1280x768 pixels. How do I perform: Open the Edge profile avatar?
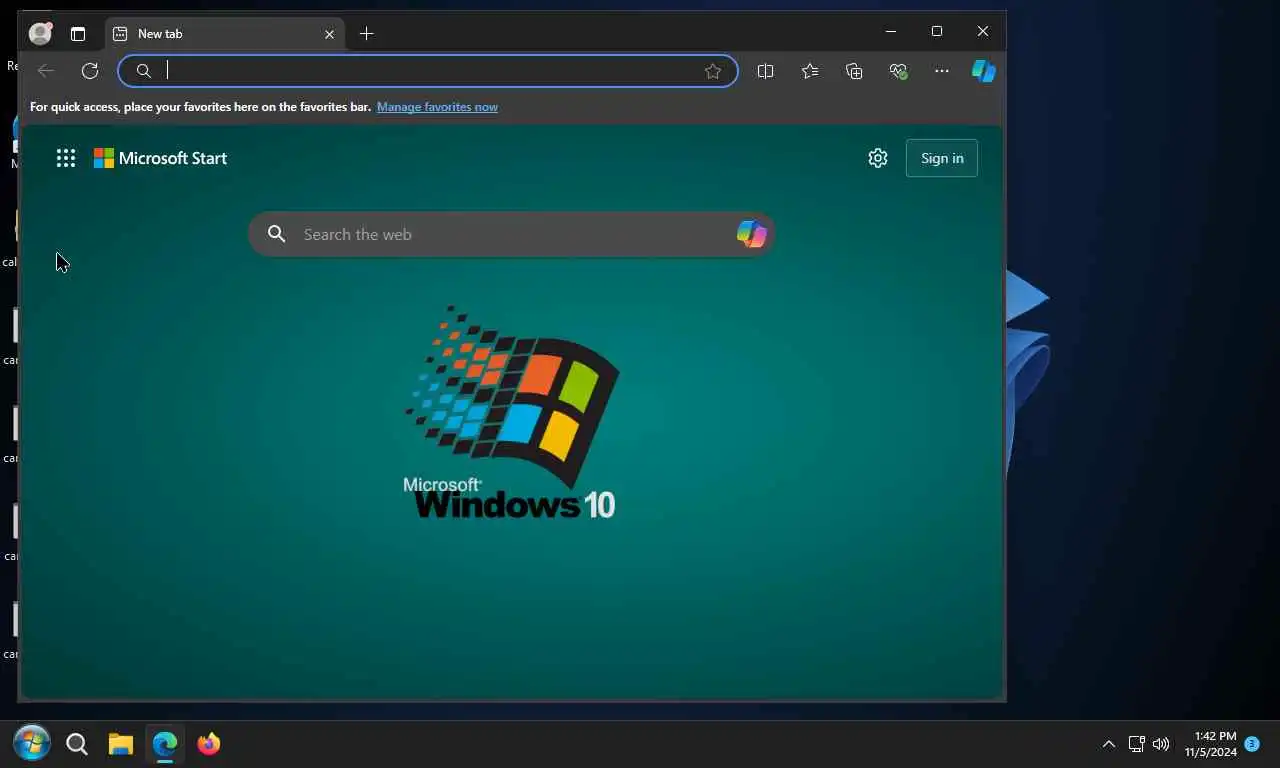click(40, 33)
